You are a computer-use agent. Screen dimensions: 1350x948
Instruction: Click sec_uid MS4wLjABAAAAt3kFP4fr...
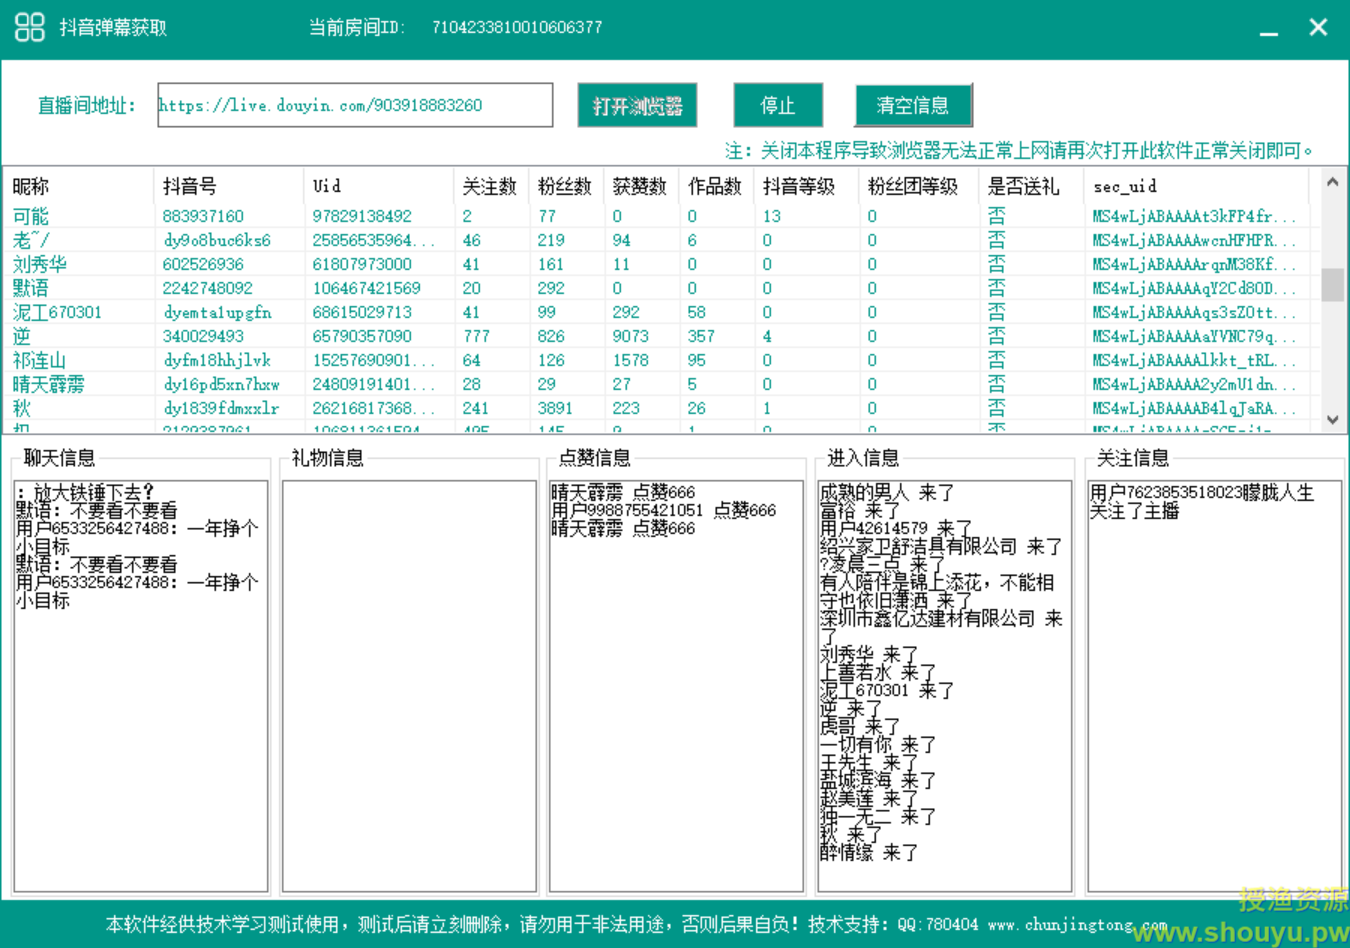(x=1194, y=216)
